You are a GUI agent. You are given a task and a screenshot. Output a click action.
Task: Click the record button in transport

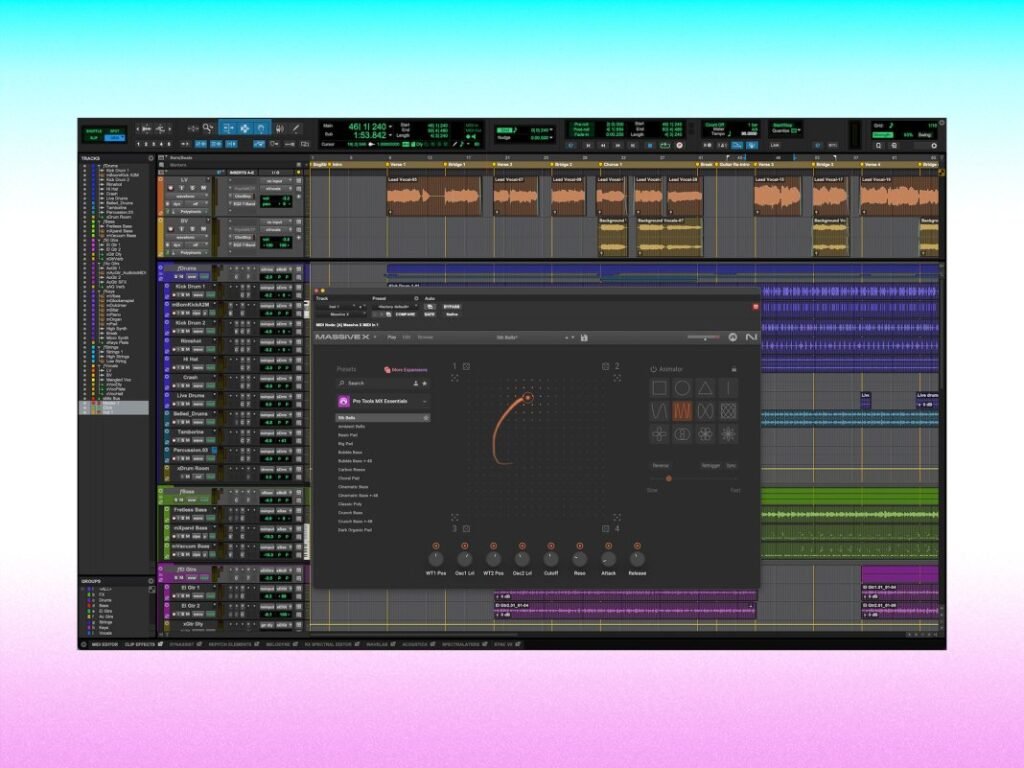pos(679,145)
